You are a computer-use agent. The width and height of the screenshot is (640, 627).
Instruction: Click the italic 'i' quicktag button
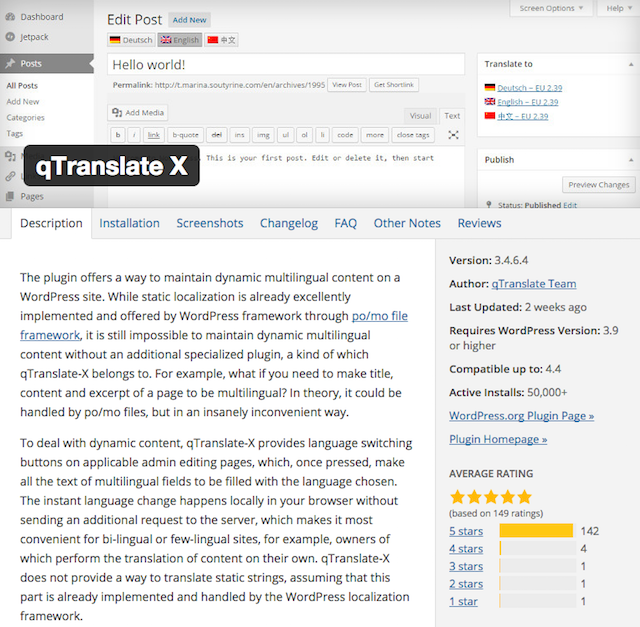tap(134, 135)
